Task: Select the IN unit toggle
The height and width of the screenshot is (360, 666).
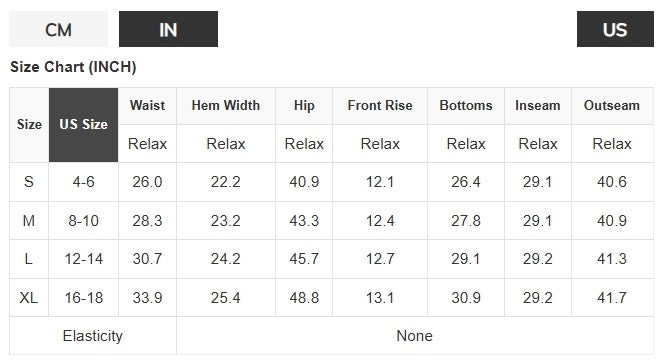Action: pyautogui.click(x=168, y=29)
